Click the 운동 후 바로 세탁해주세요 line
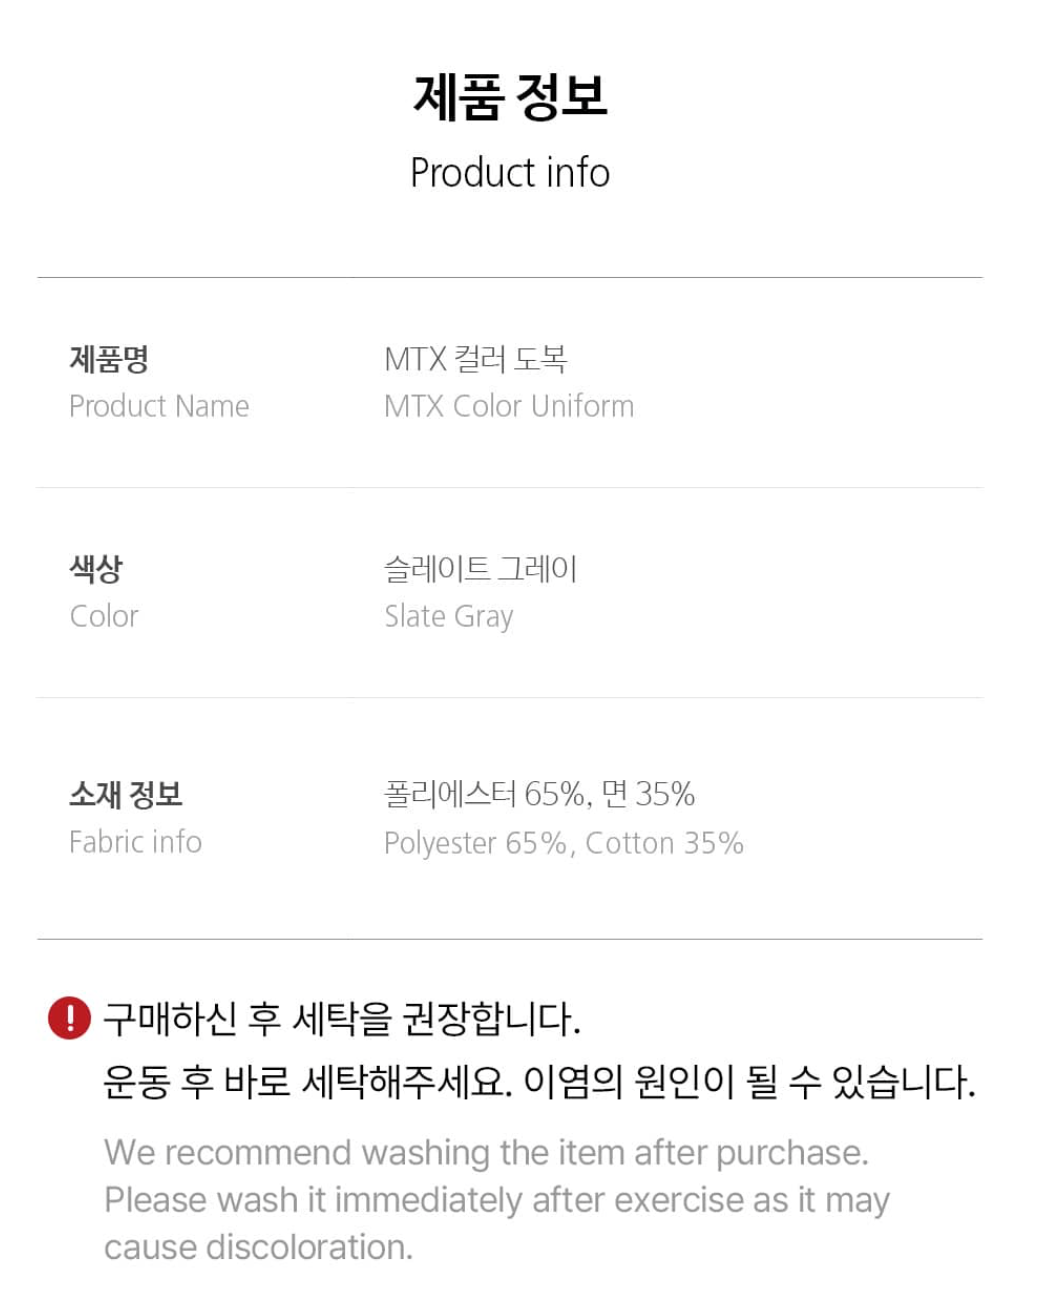The image size is (1038, 1308). pyautogui.click(x=539, y=1081)
